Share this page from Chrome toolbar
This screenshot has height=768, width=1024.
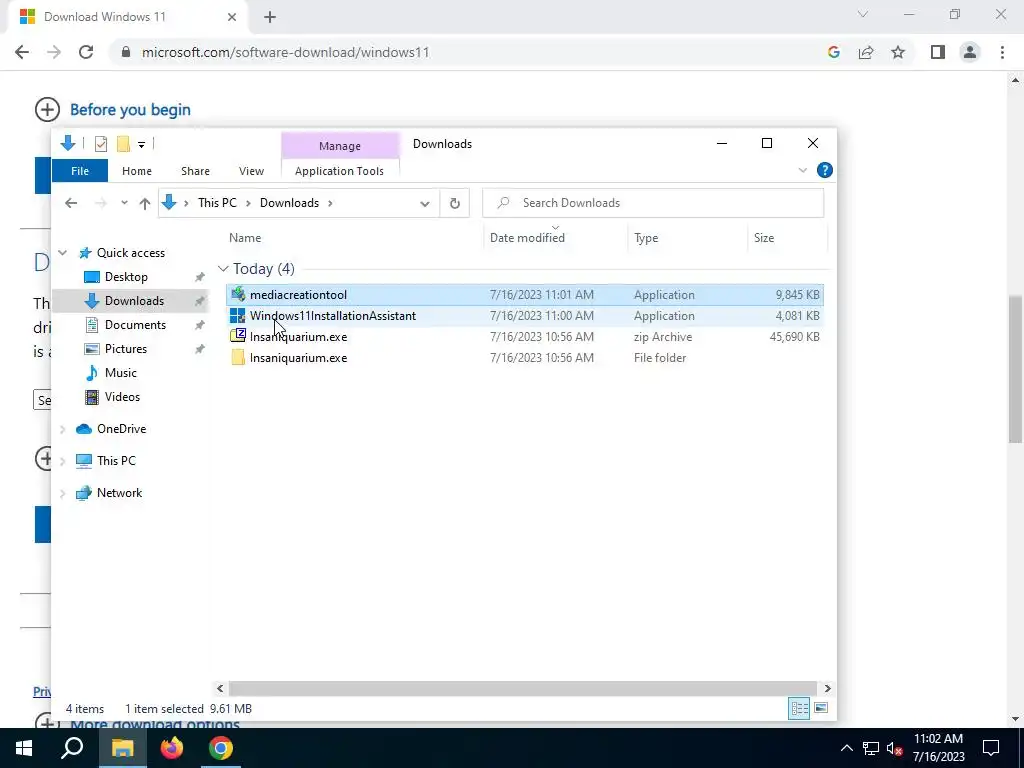pos(866,52)
